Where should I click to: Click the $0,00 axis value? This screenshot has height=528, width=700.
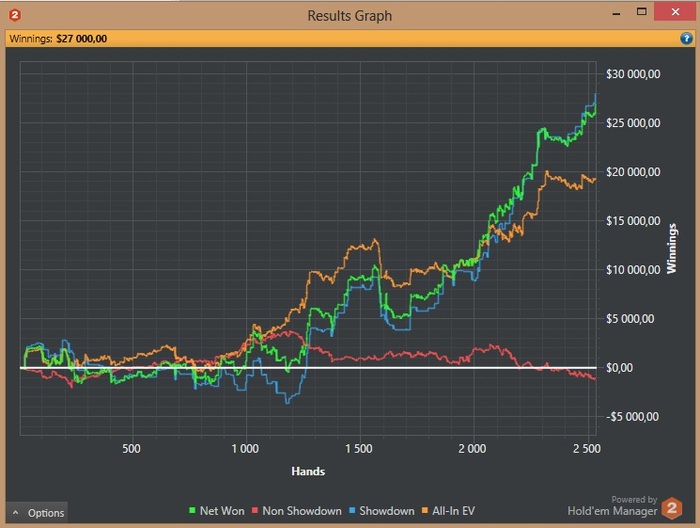620,368
